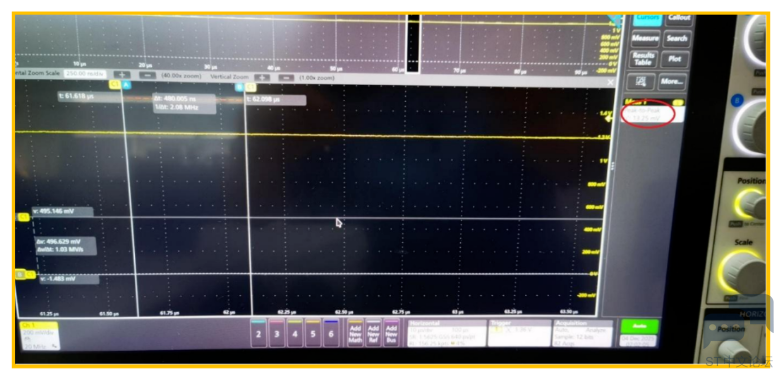Viewport: 782px width, 377px height.
Task: Tap the draw-a-box zoom icon
Action: point(641,81)
